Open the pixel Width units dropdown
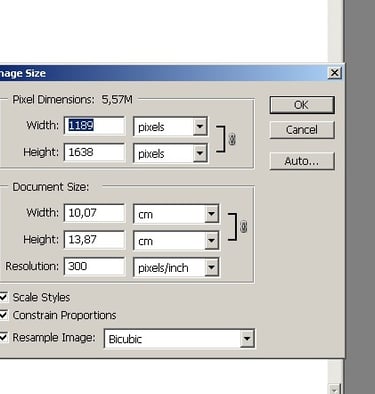Screen dimensions: 375x394 point(171,126)
